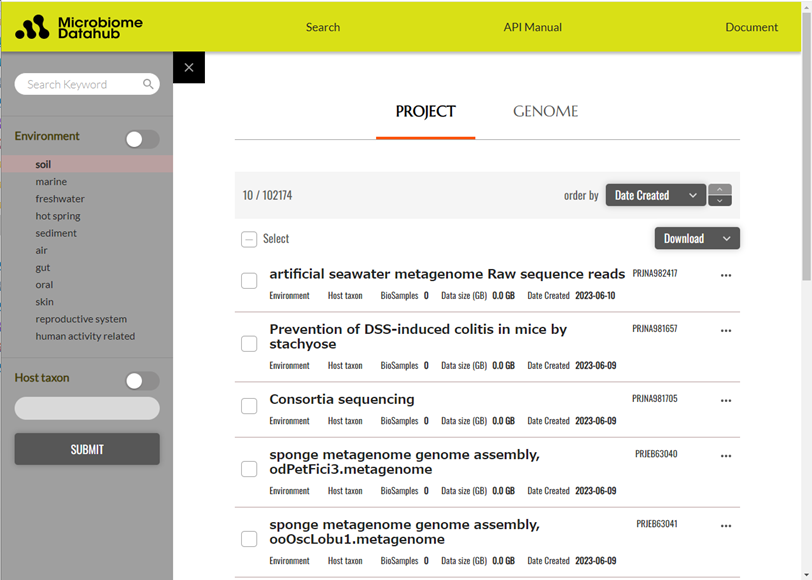The image size is (812, 580).
Task: Click the Microbiome Datahub logo
Action: coord(79,27)
